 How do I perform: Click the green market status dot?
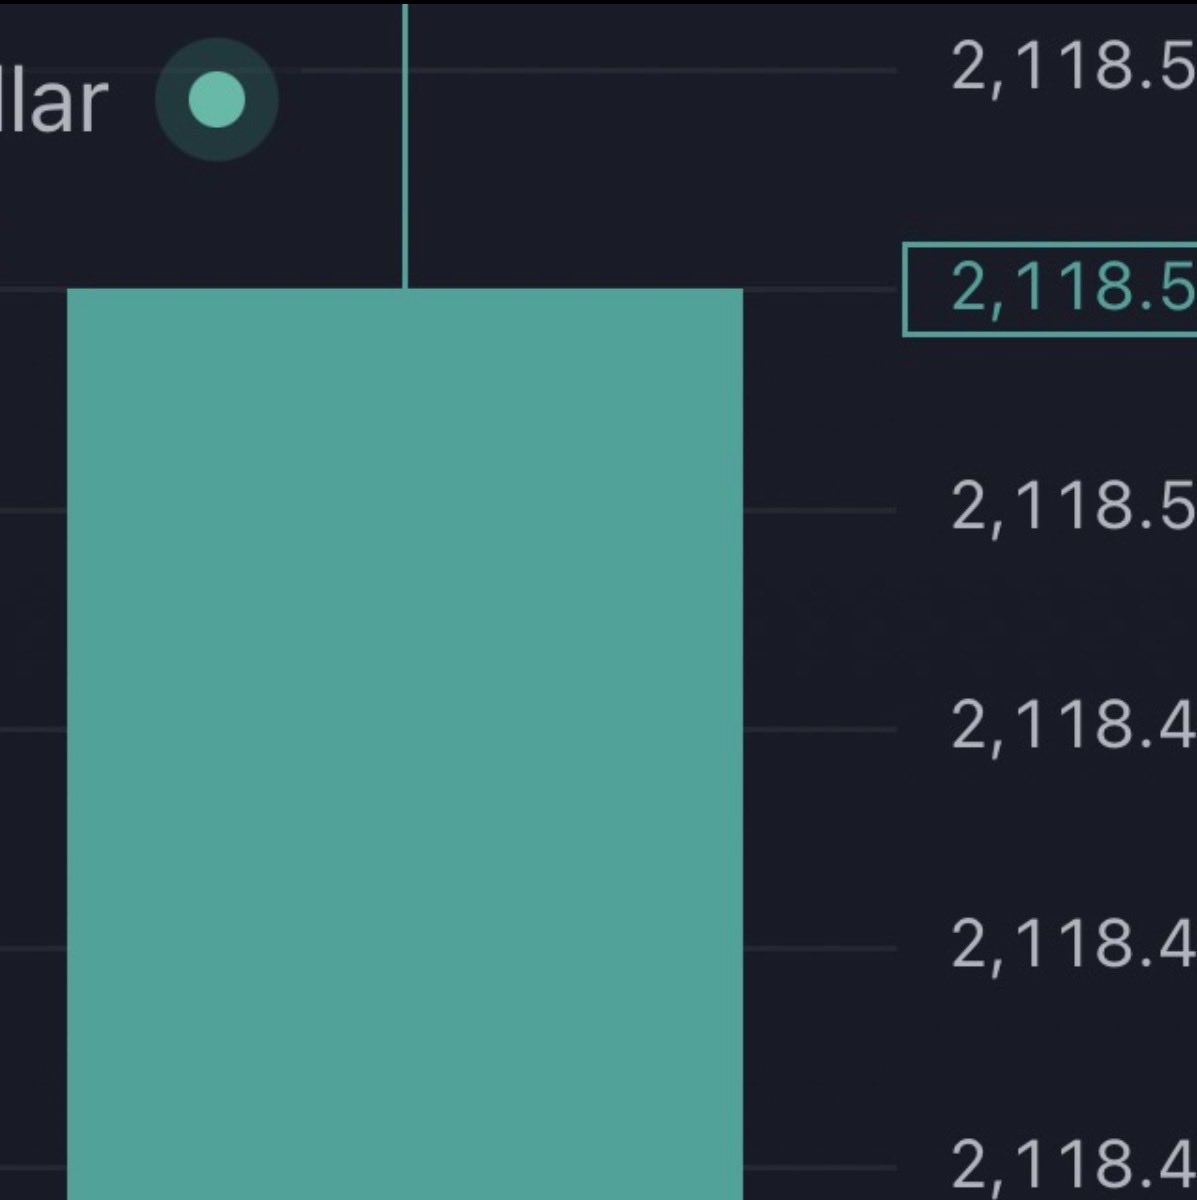click(x=217, y=101)
